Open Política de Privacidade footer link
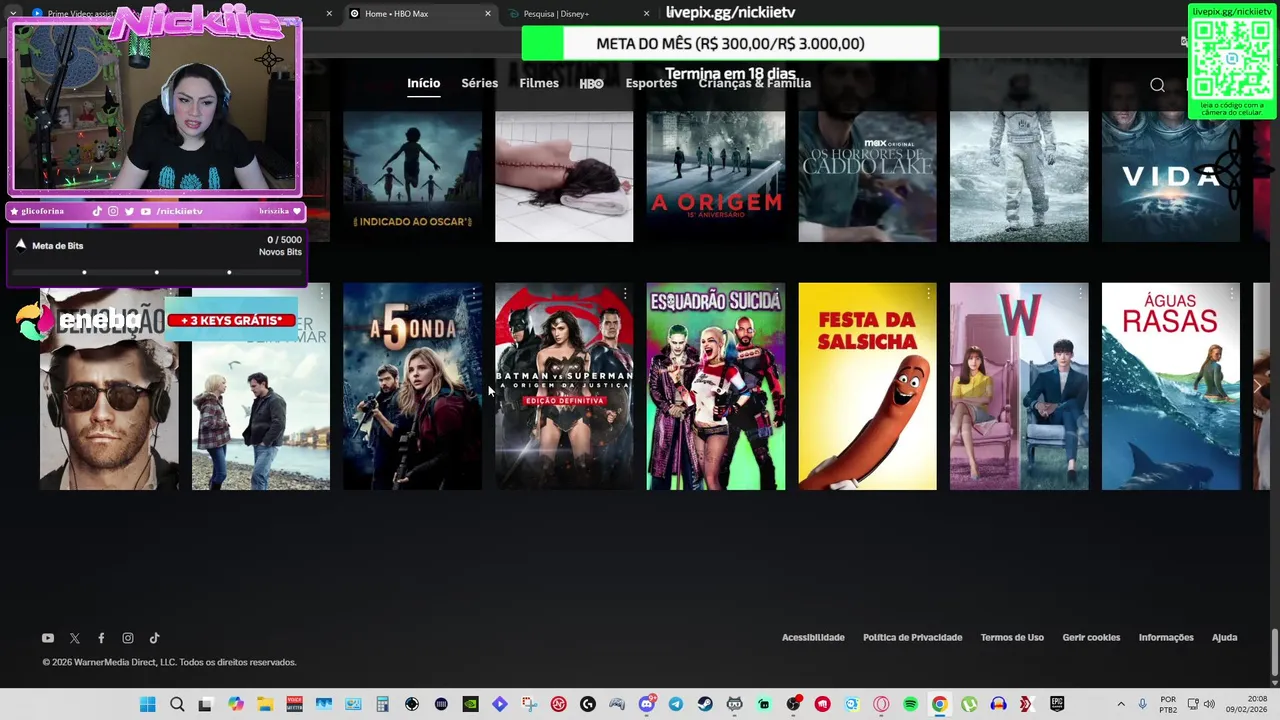Screen dimensions: 1280x720 [x=912, y=637]
